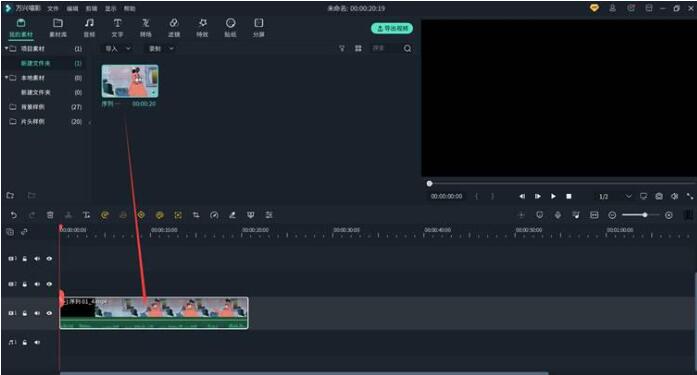
Task: Open the 转场 transitions tab
Action: pos(145,28)
